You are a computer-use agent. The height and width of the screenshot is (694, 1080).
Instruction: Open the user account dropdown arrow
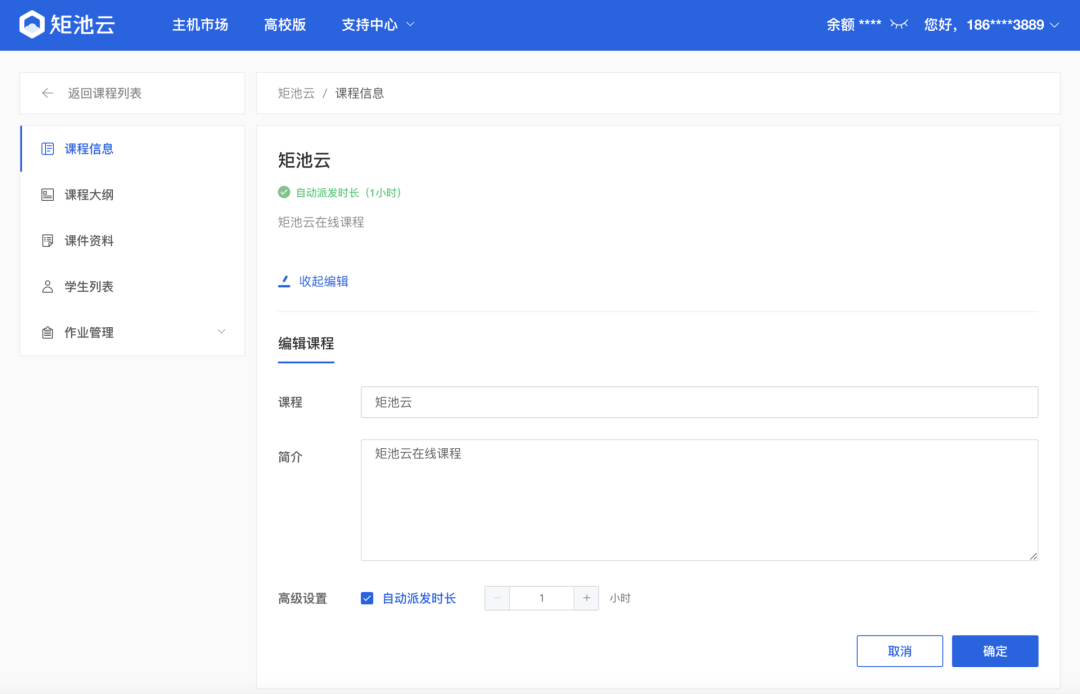click(x=1054, y=25)
